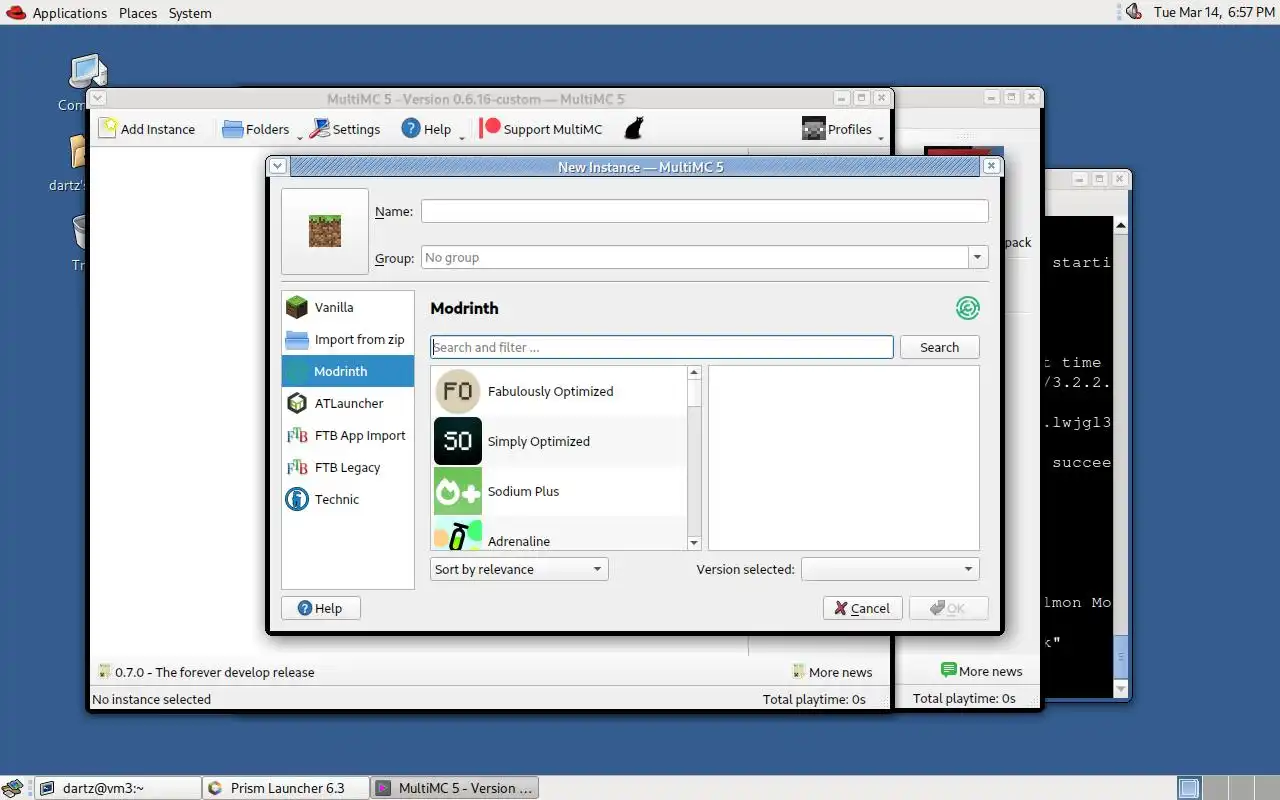Open the Places menu

pos(138,13)
